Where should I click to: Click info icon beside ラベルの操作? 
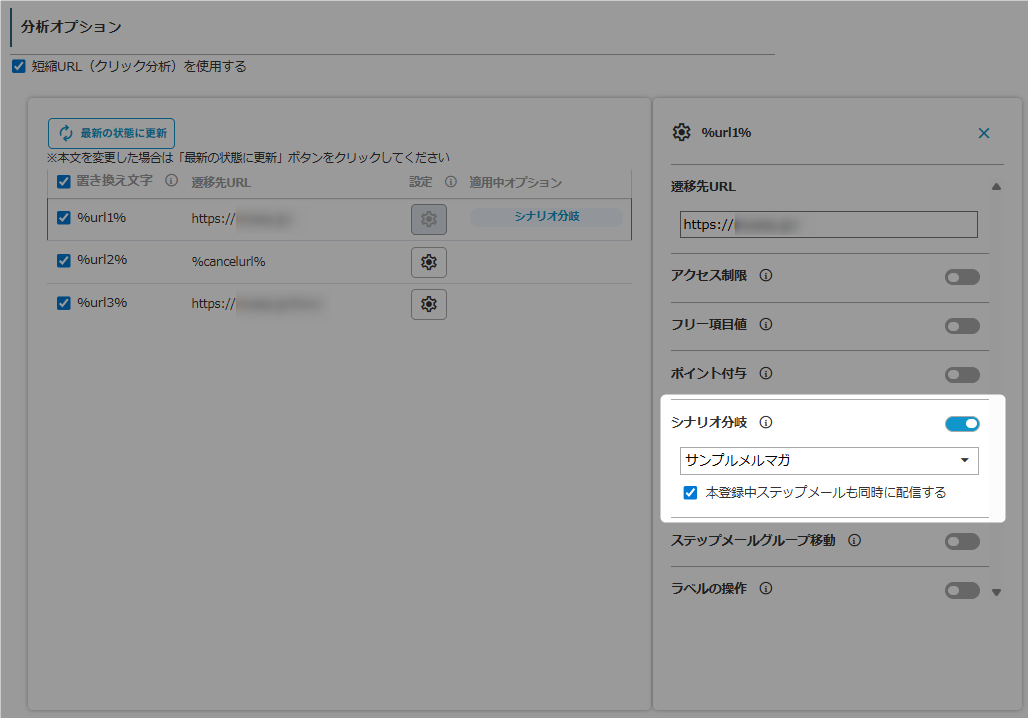766,588
